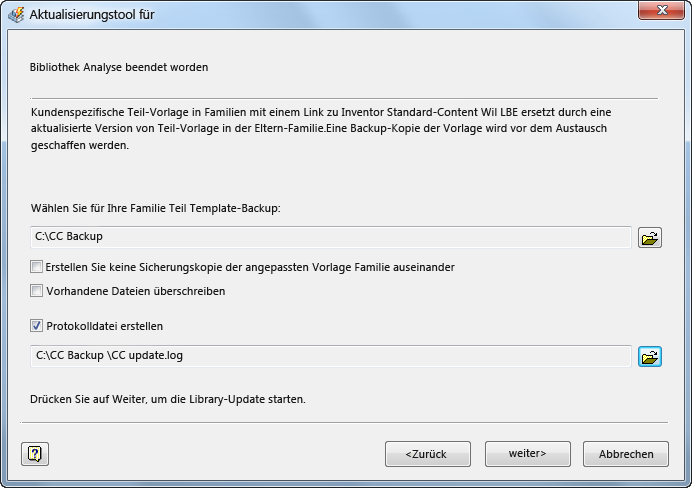
Task: Click the 'Aktualisierungstool für' title bar text
Action: click(92, 14)
